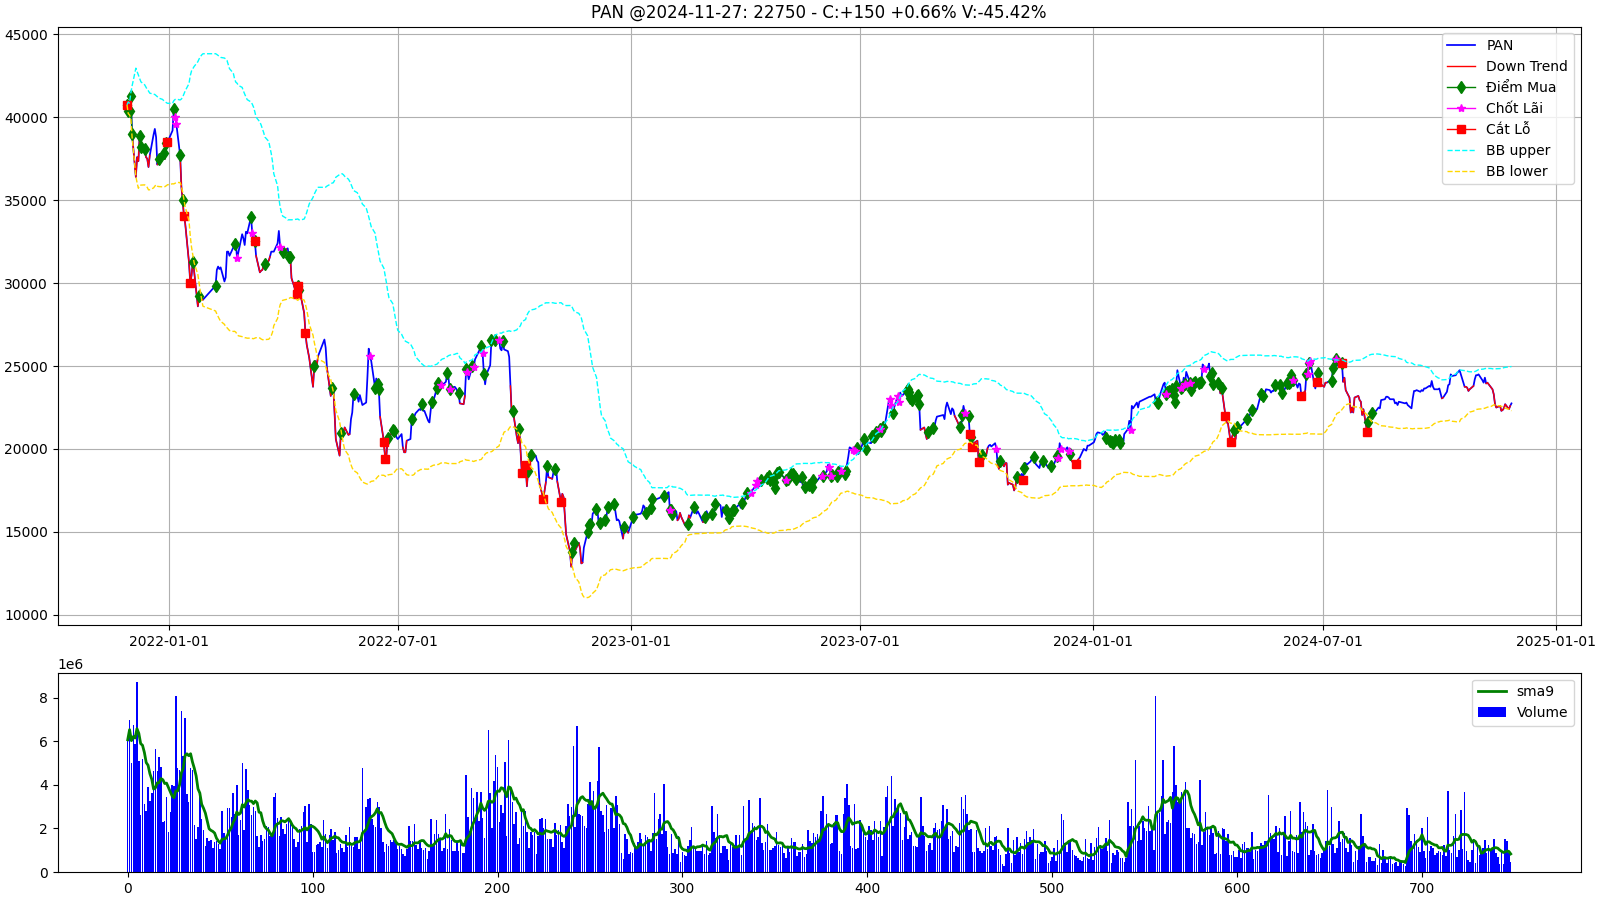Click the 700 tick below volume chart
This screenshot has height=900, width=1600.
pyautogui.click(x=1422, y=888)
